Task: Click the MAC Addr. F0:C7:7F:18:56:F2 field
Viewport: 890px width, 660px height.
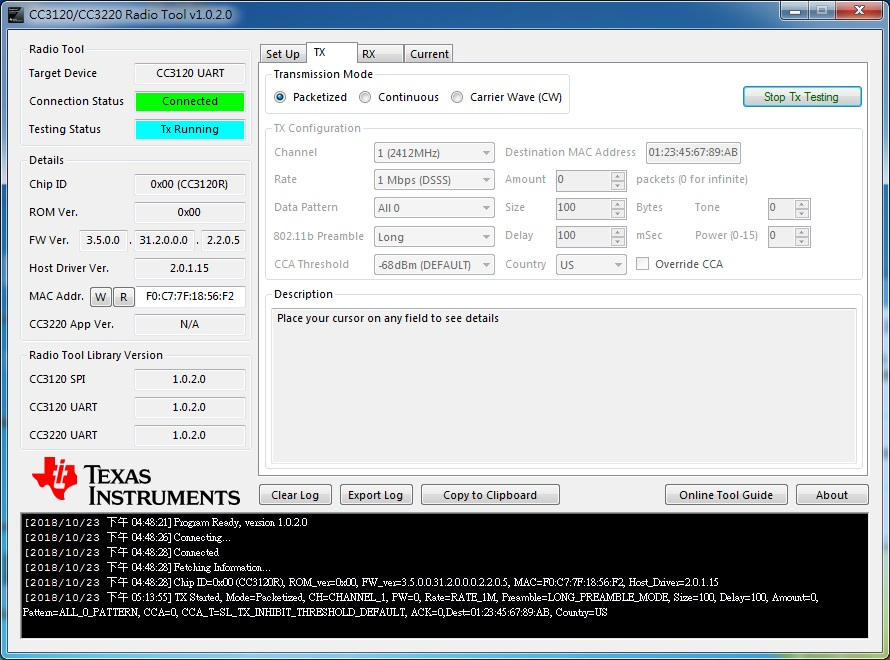Action: point(190,296)
